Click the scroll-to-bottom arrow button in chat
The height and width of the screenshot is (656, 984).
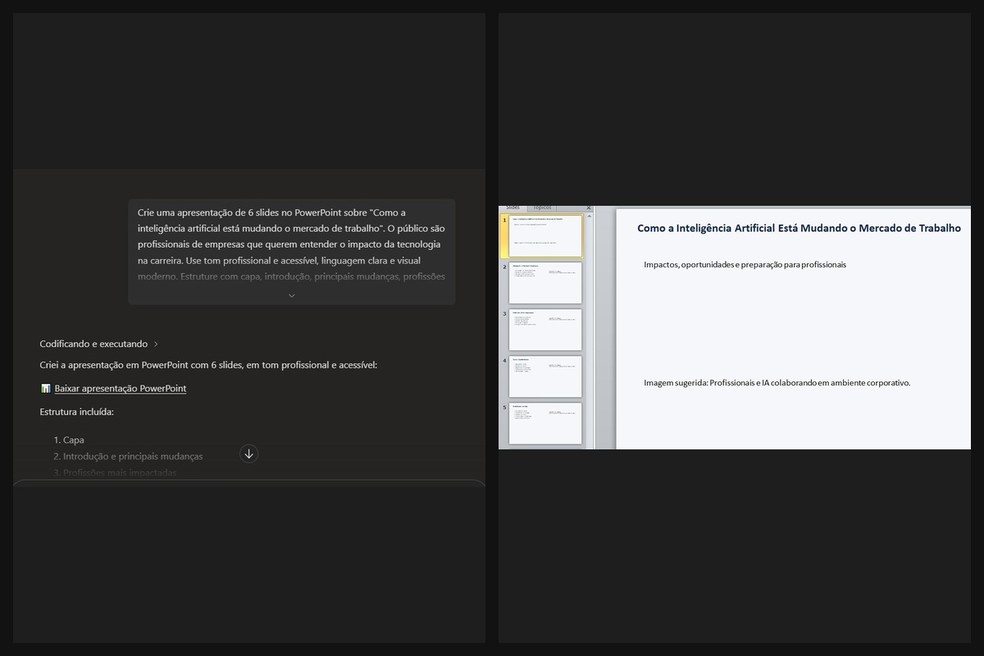click(x=249, y=454)
